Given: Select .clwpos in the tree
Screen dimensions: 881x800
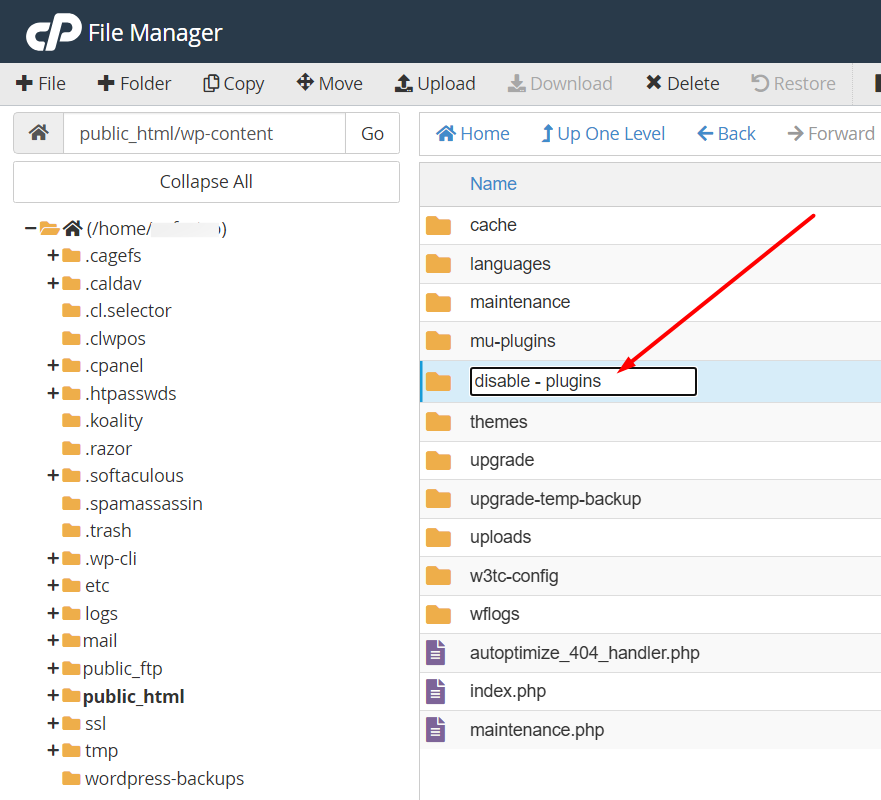Looking at the screenshot, I should pos(115,339).
